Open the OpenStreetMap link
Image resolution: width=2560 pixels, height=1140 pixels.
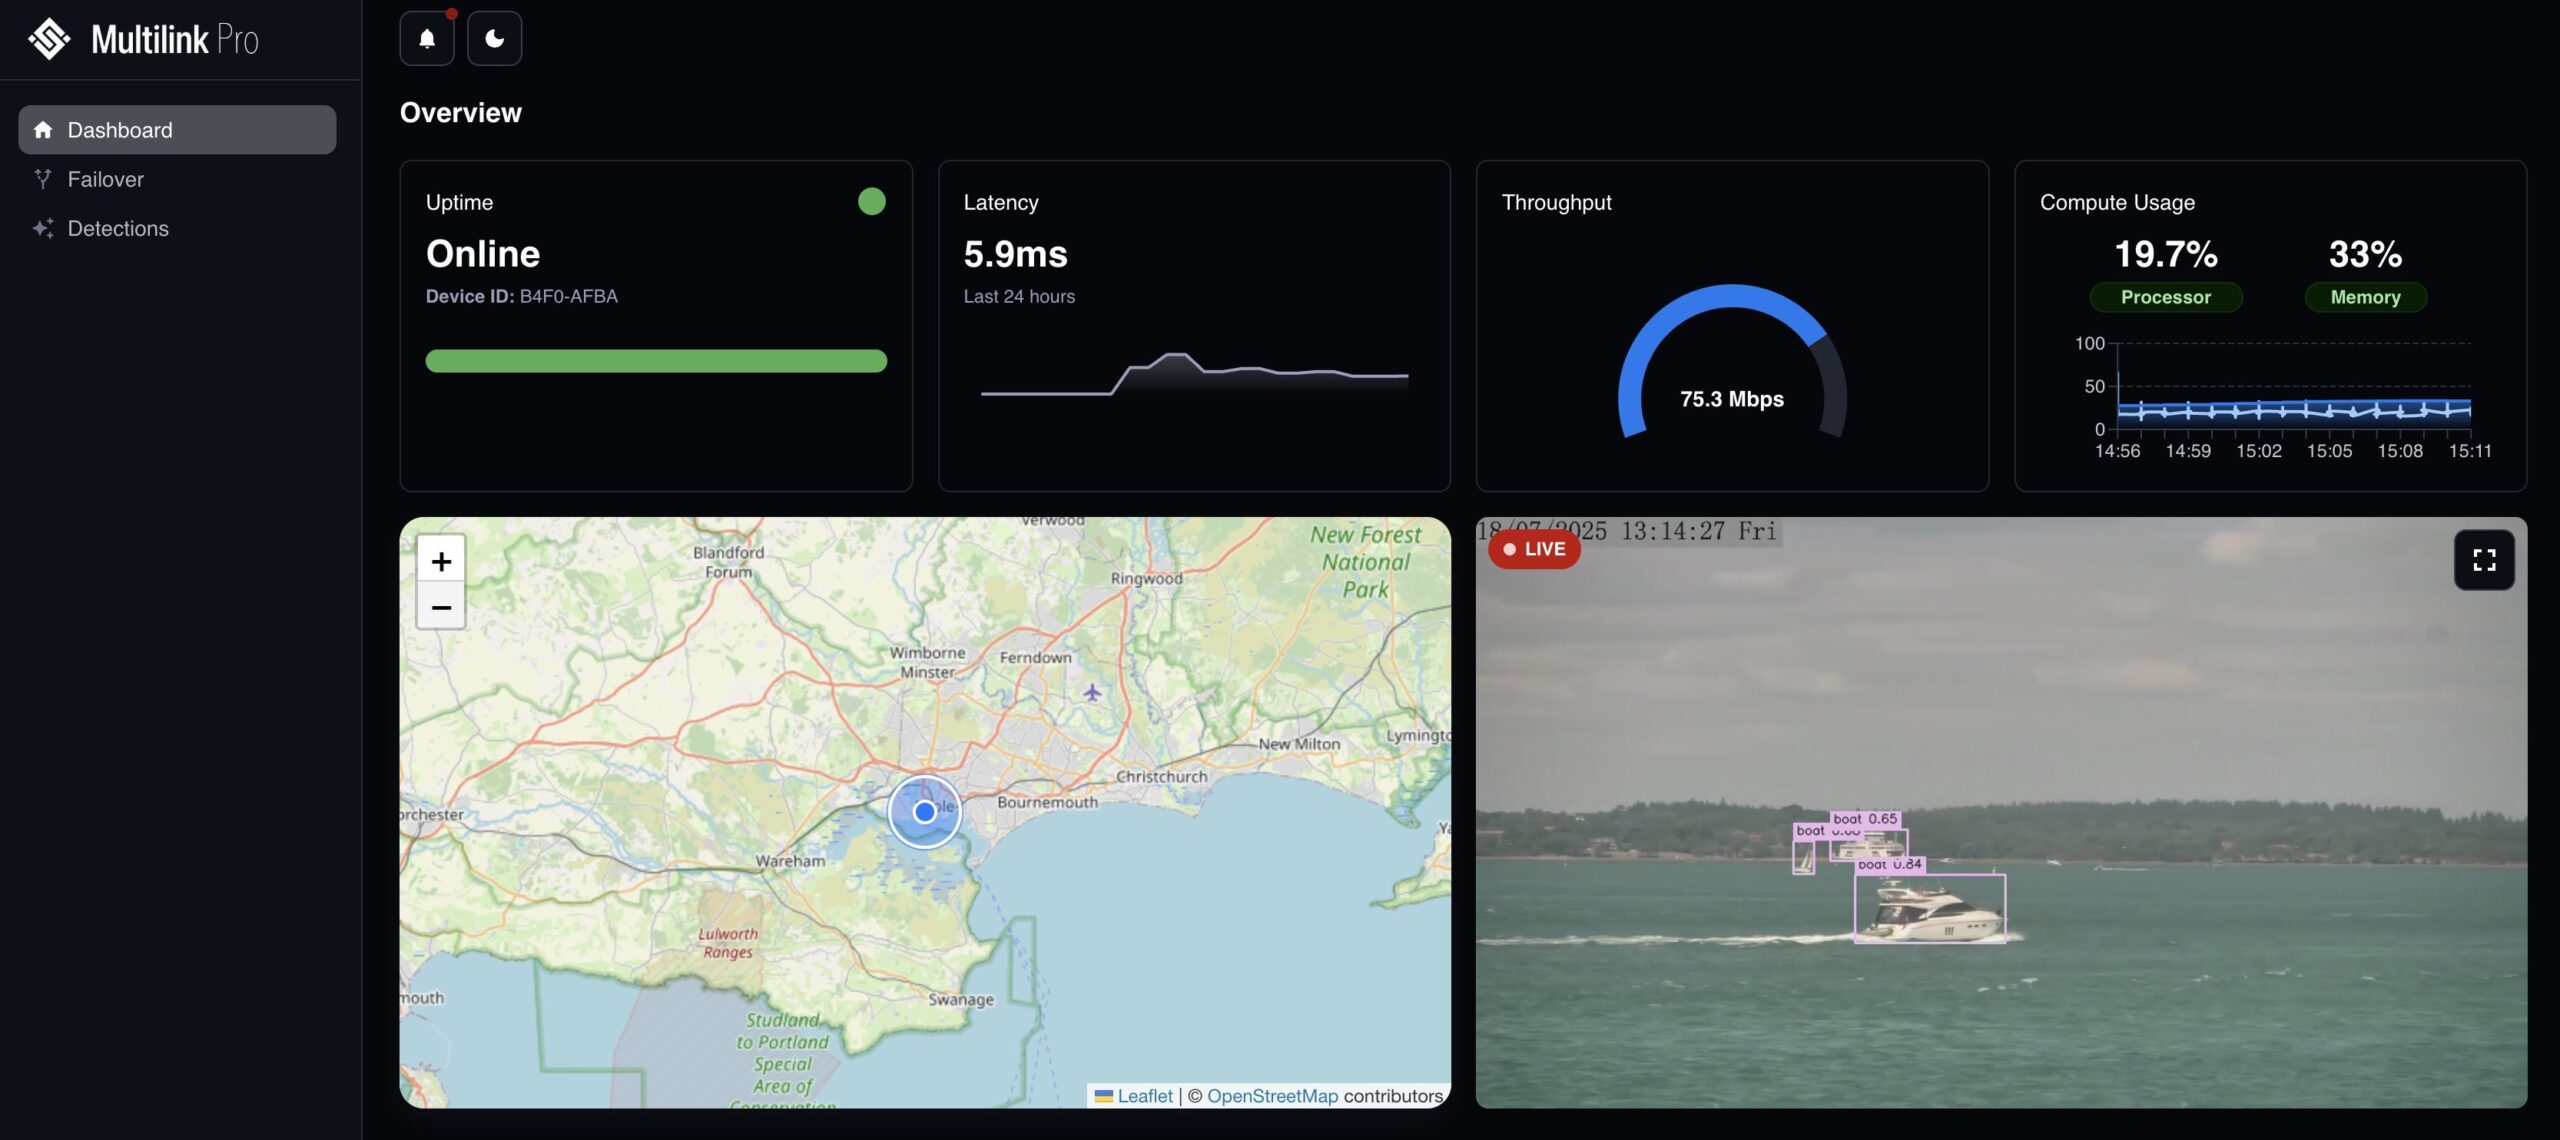pyautogui.click(x=1272, y=1096)
